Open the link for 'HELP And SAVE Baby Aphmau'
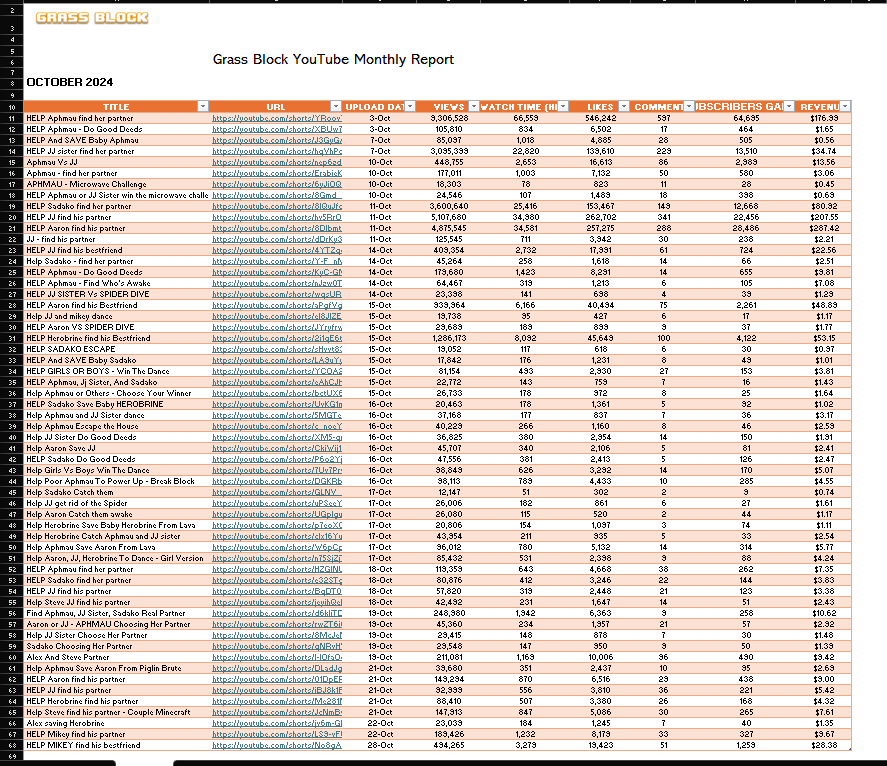This screenshot has height=766, width=887. 277,140
